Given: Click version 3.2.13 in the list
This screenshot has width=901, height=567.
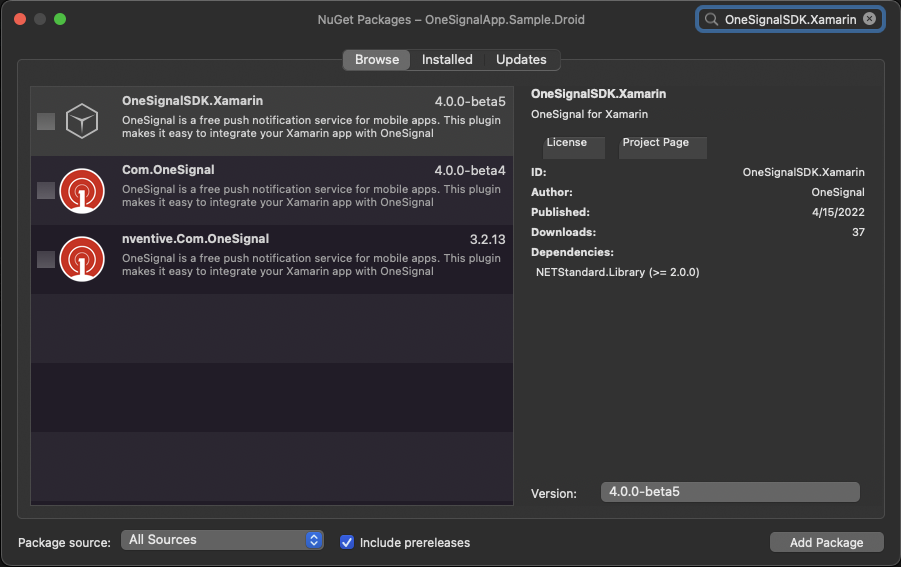Looking at the screenshot, I should point(488,240).
